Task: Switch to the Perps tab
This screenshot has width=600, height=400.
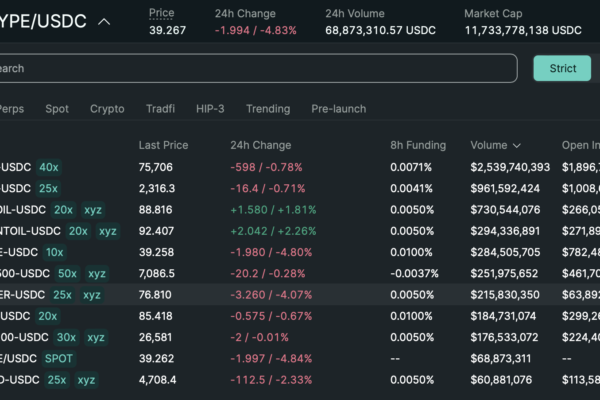Action: pos(10,109)
